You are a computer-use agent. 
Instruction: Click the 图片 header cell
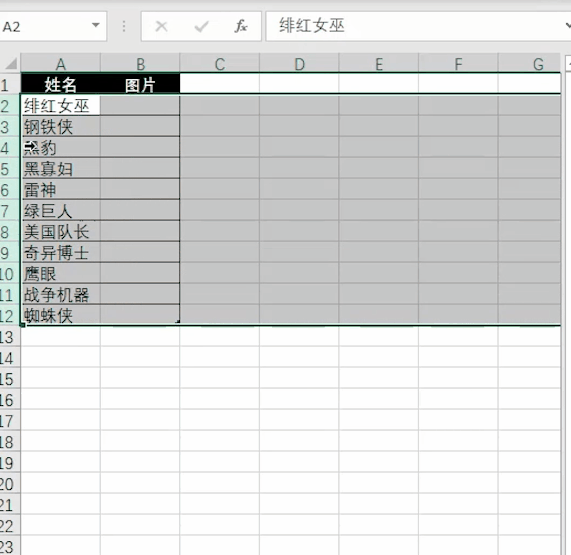(x=140, y=84)
